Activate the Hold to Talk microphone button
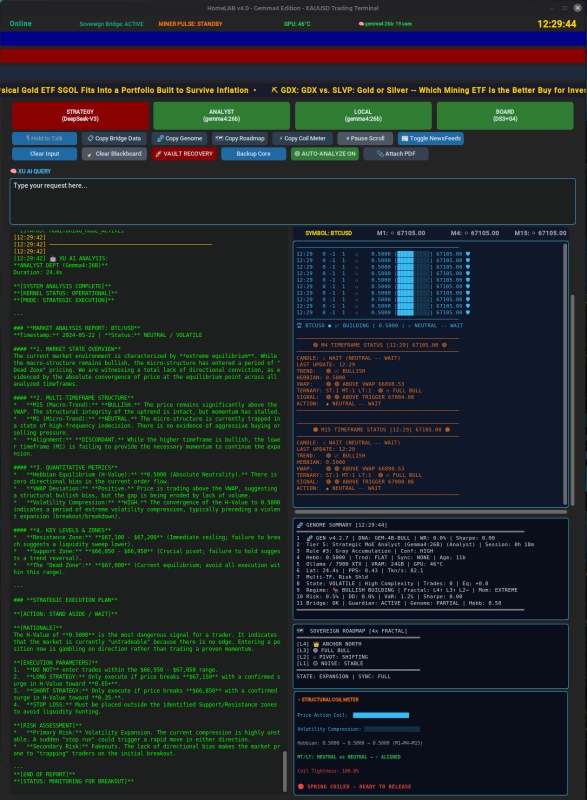The width and height of the screenshot is (587, 800). tap(44, 138)
